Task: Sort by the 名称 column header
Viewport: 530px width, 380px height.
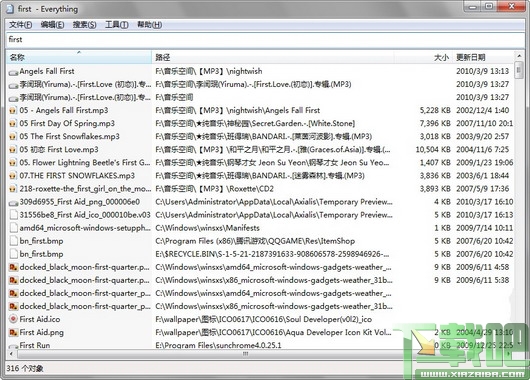Action: [x=79, y=57]
